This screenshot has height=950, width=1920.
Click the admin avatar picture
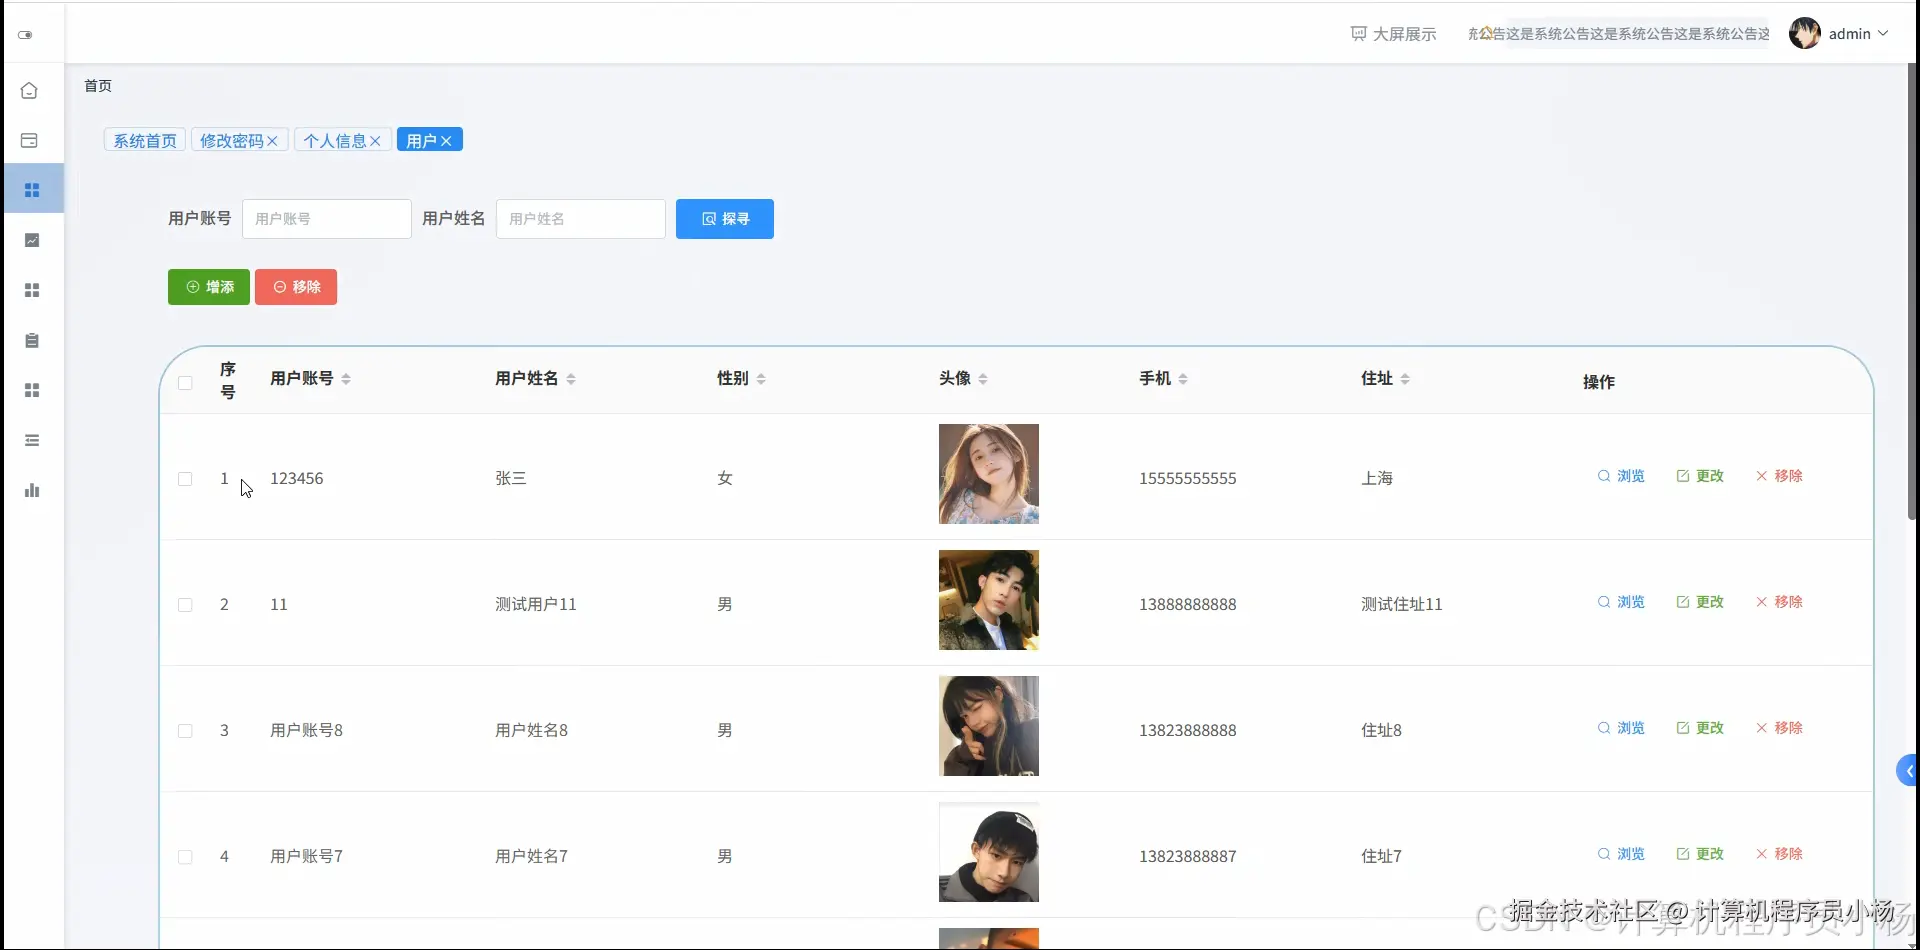[1805, 33]
